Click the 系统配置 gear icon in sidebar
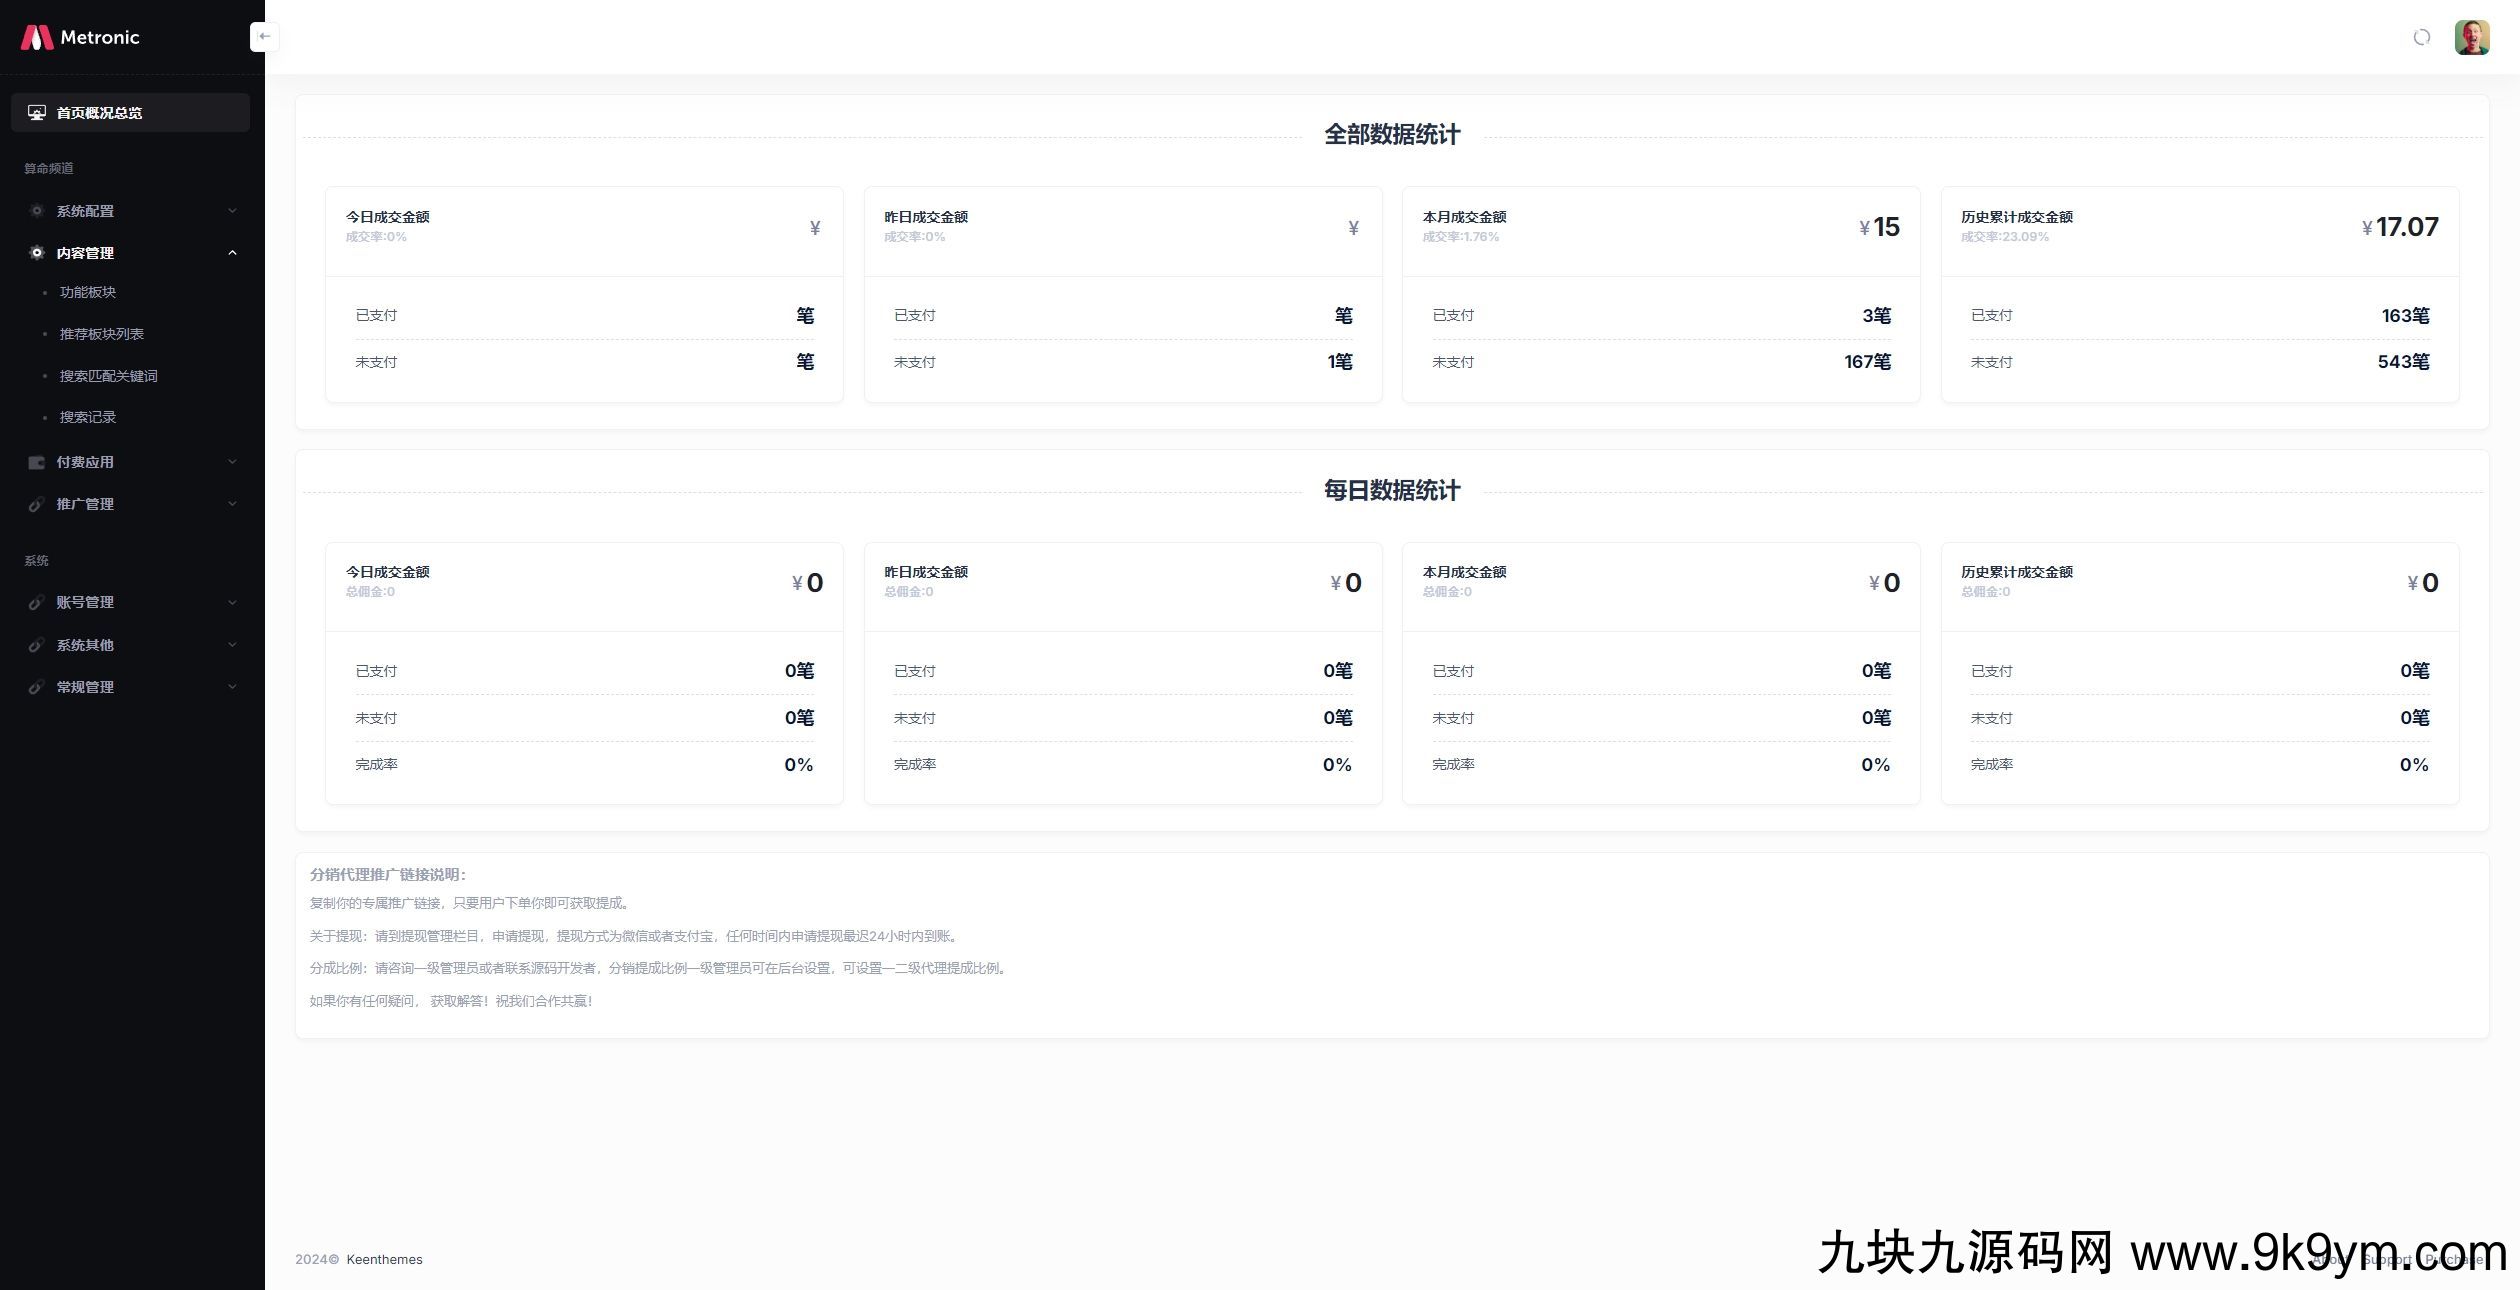 click(37, 211)
